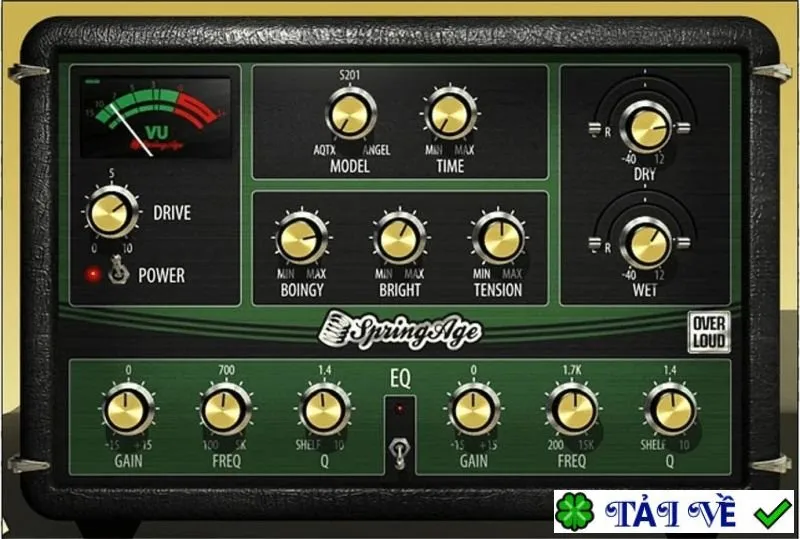Click the right pan handle above WET
The width and height of the screenshot is (800, 539).
[x=684, y=243]
